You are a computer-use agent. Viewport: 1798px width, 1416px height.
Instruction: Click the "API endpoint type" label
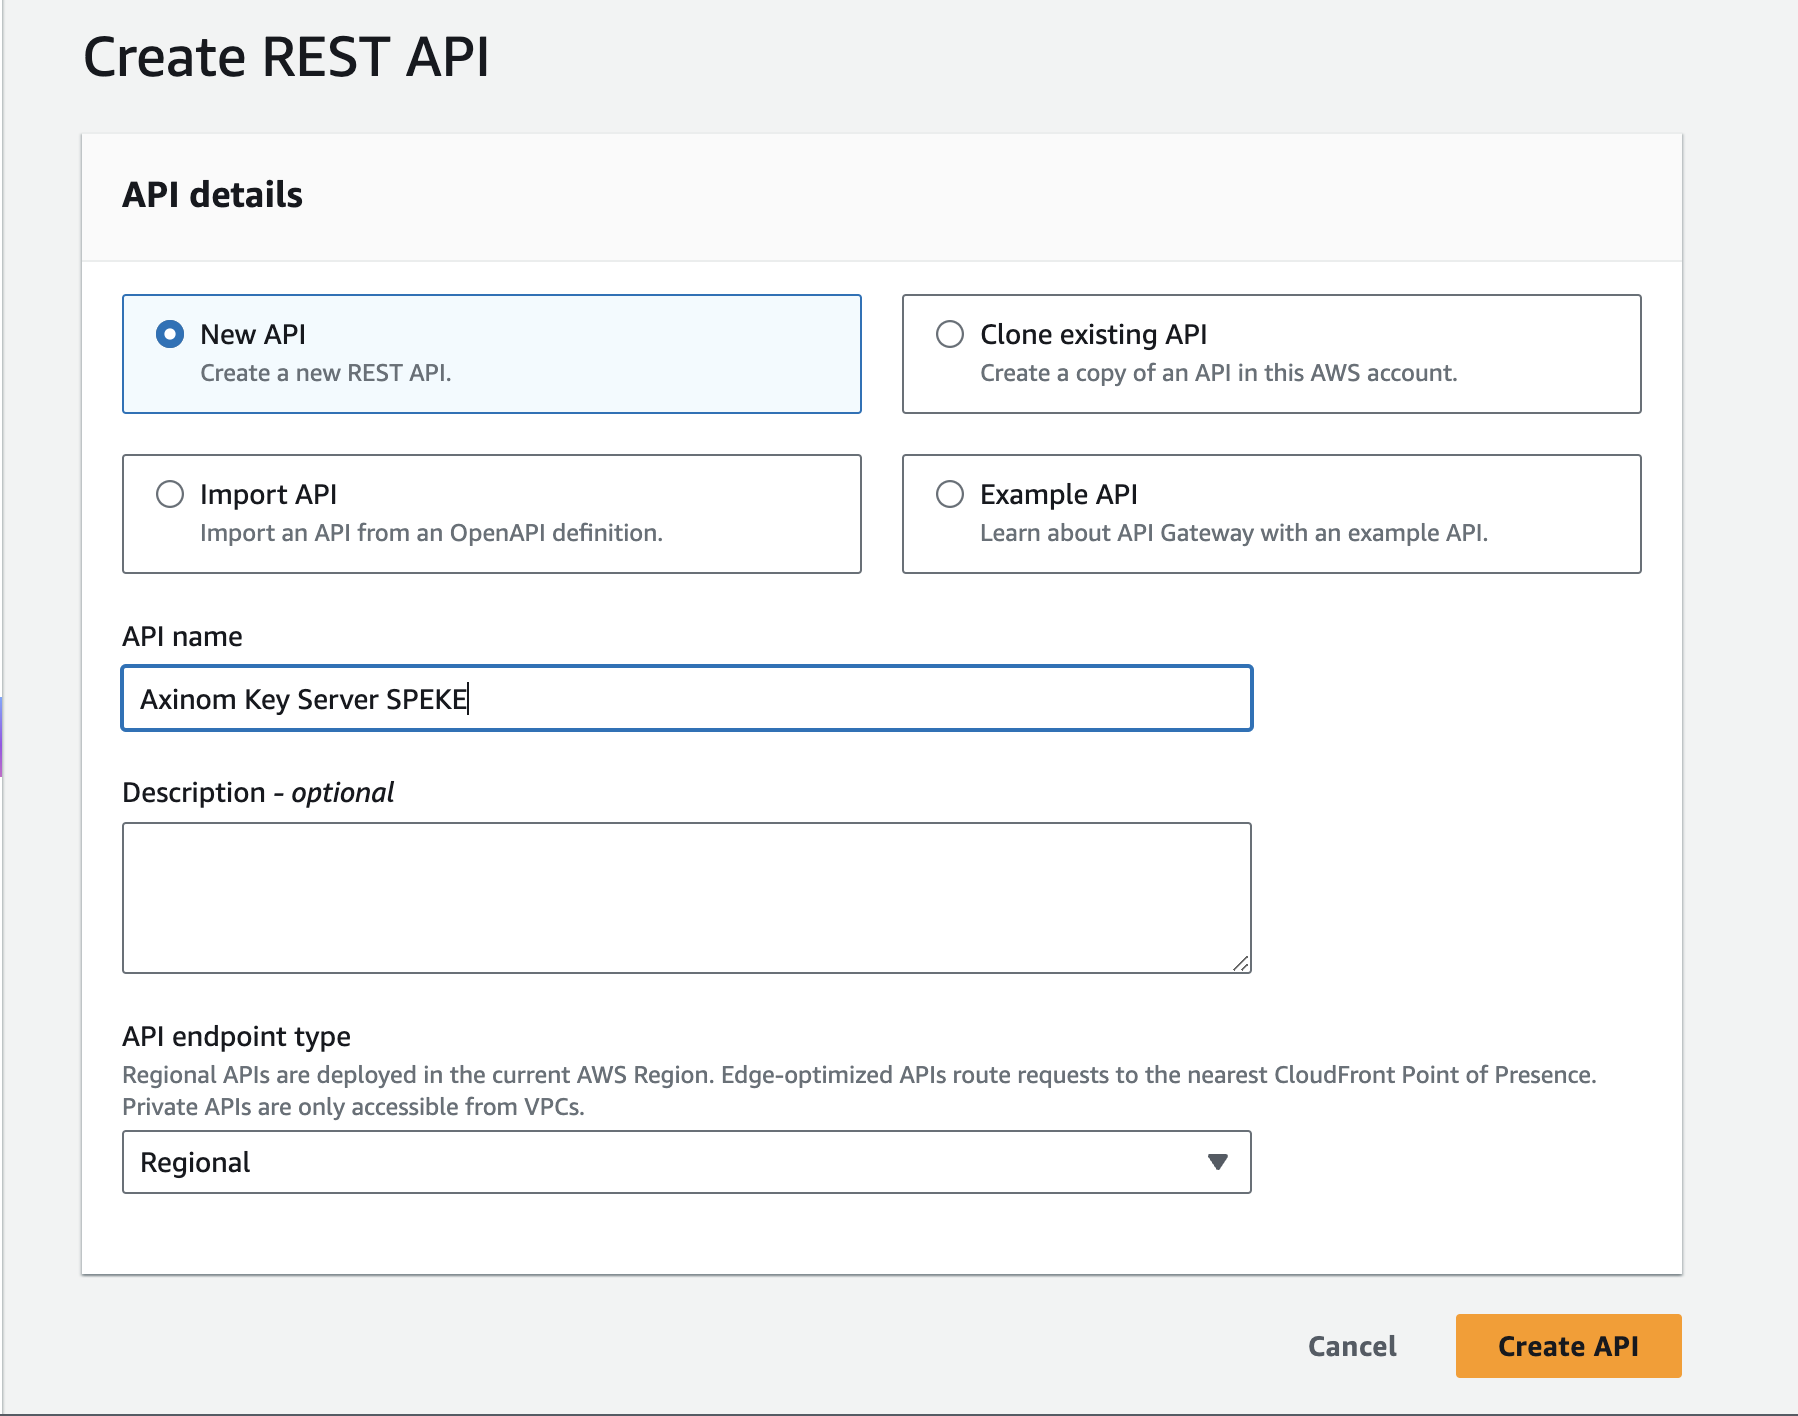point(236,1037)
